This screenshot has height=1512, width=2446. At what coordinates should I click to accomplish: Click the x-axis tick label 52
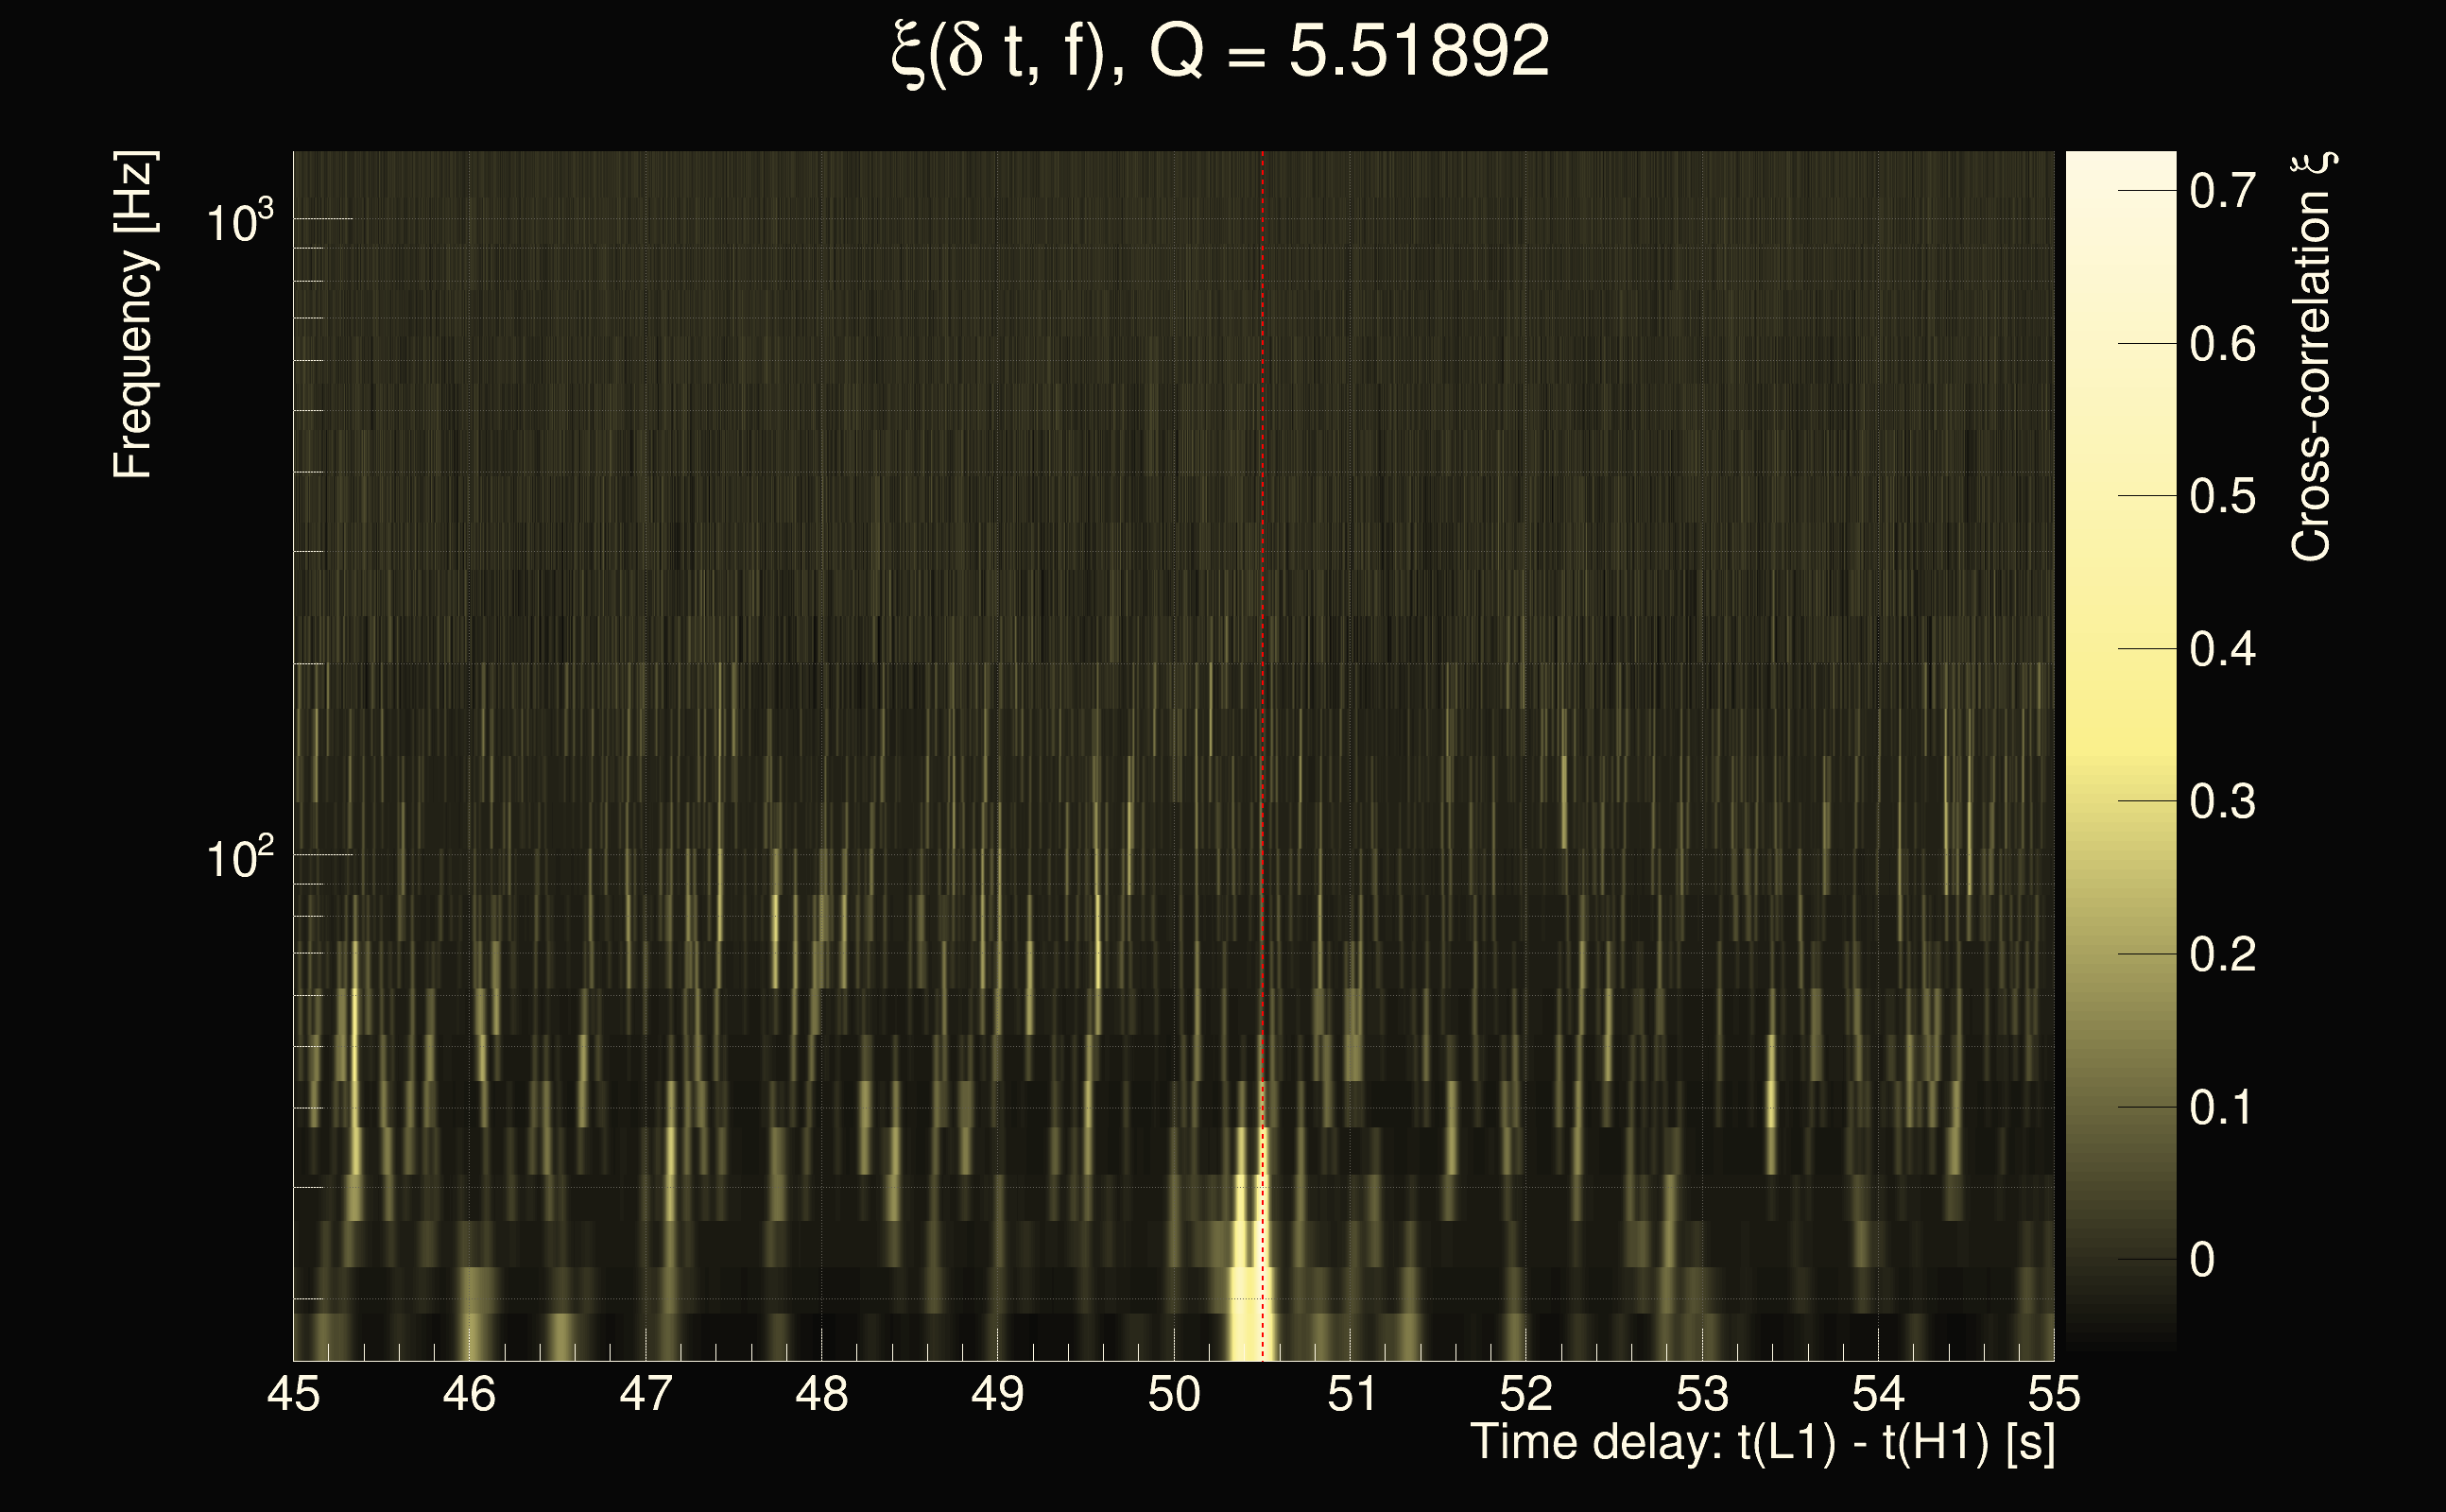point(1526,1394)
